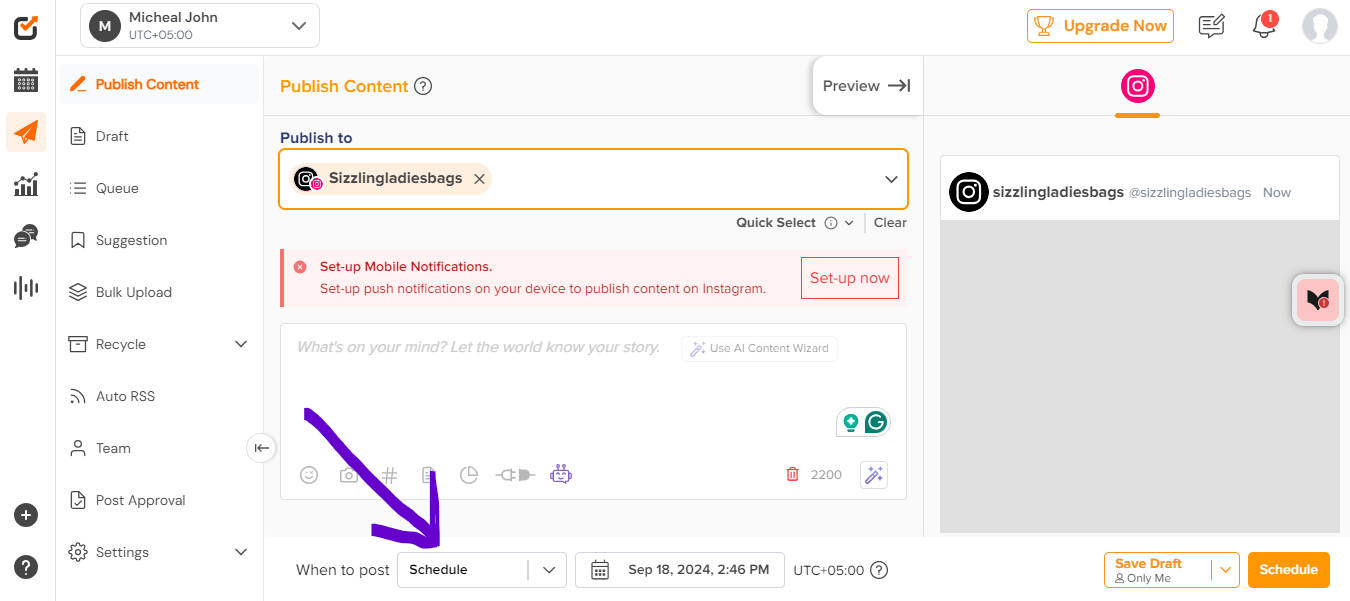Click the Set-up now button
1350x601 pixels.
pyautogui.click(x=849, y=278)
